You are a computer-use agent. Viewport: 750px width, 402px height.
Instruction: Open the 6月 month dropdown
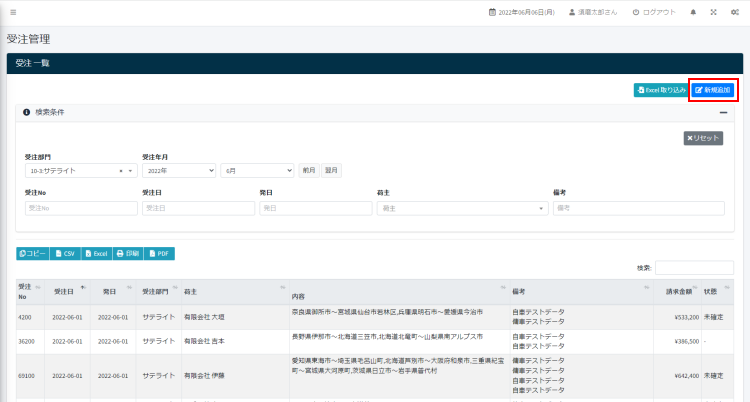click(257, 171)
